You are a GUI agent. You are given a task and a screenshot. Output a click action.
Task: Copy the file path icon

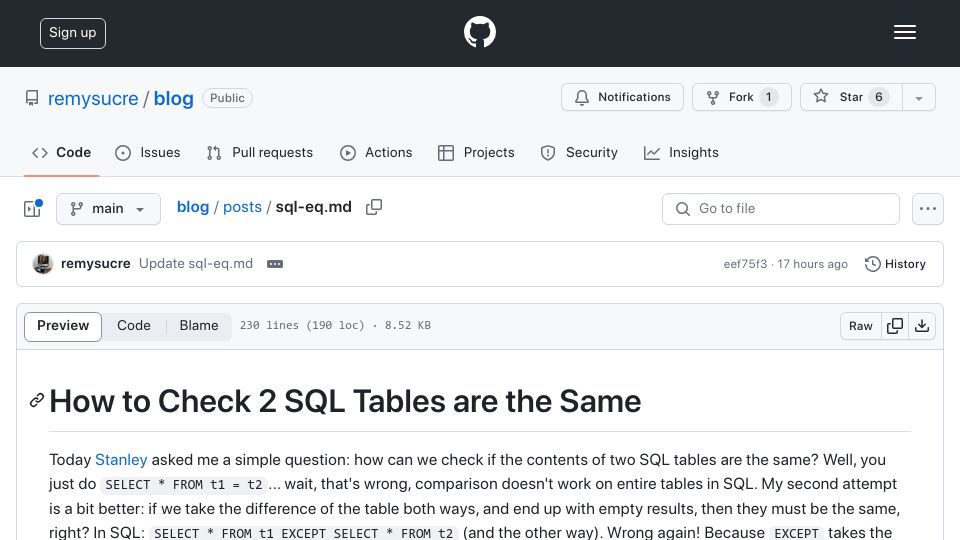[x=373, y=207]
